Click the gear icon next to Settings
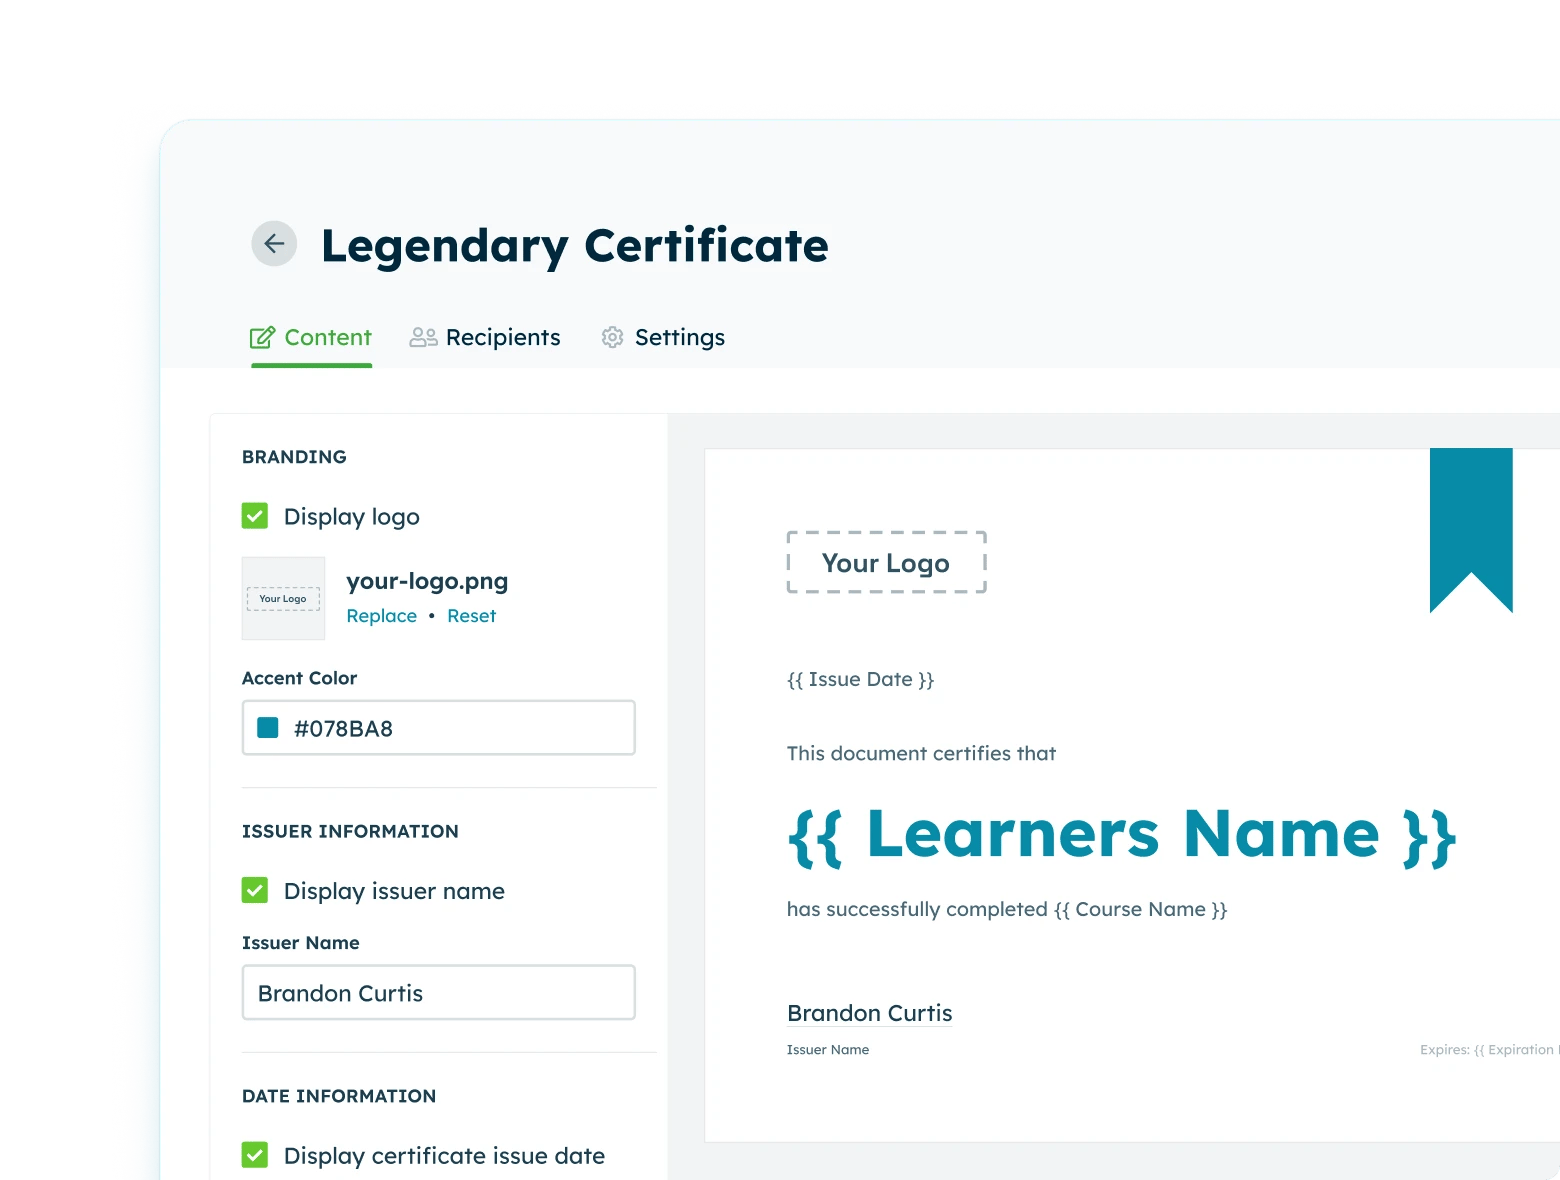The image size is (1560, 1180). point(612,337)
